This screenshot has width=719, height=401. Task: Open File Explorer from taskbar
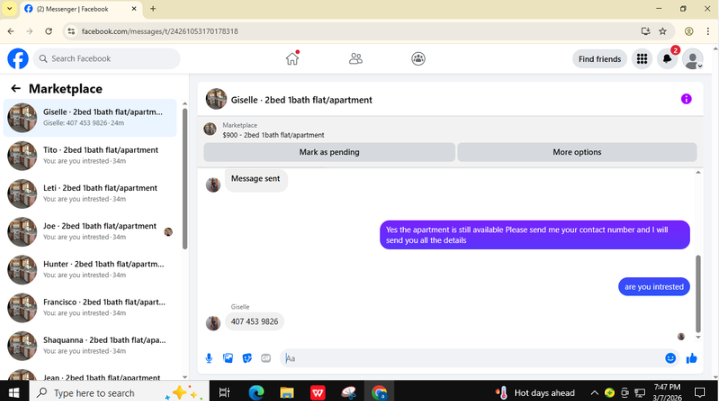coord(287,393)
